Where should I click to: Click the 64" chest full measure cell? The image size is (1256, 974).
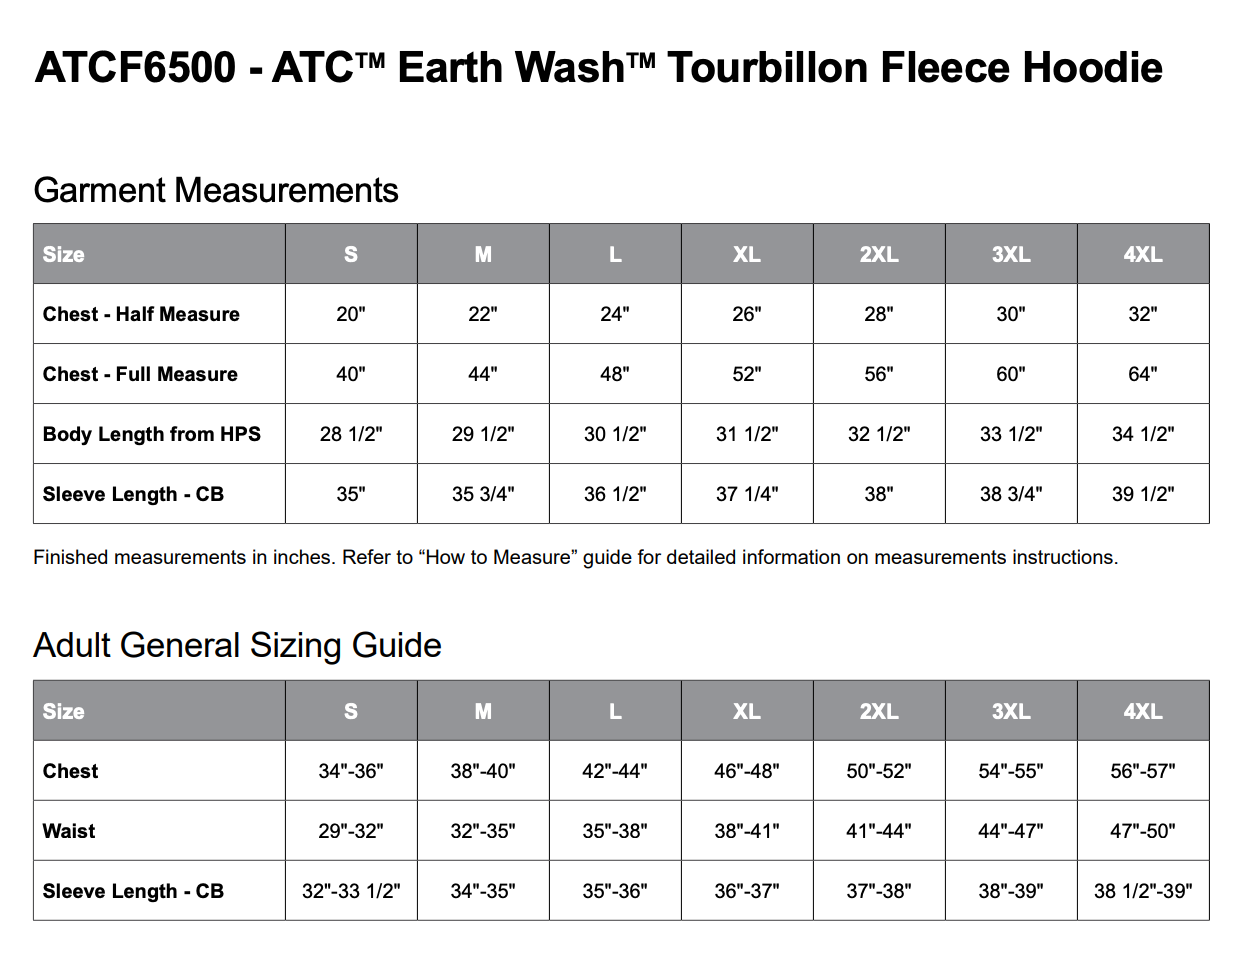pyautogui.click(x=1142, y=374)
